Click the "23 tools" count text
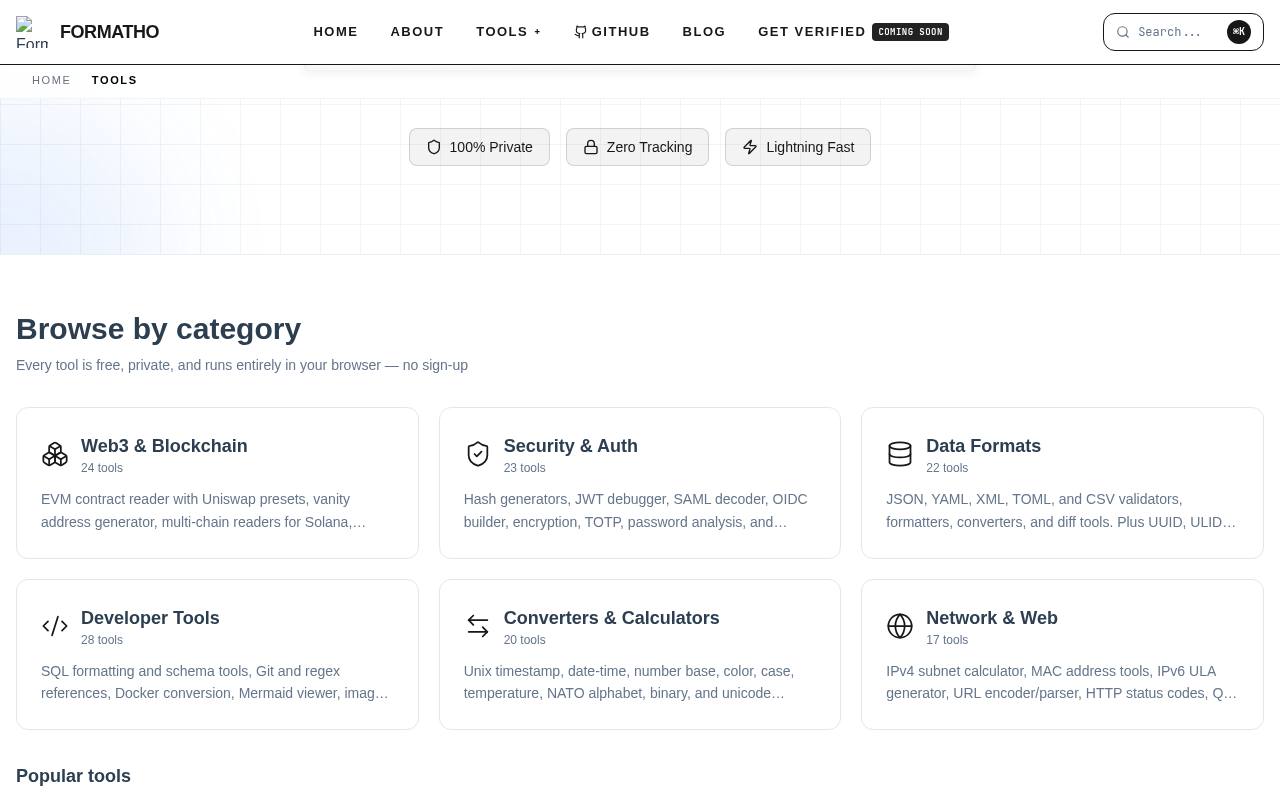The width and height of the screenshot is (1280, 800). click(x=524, y=468)
